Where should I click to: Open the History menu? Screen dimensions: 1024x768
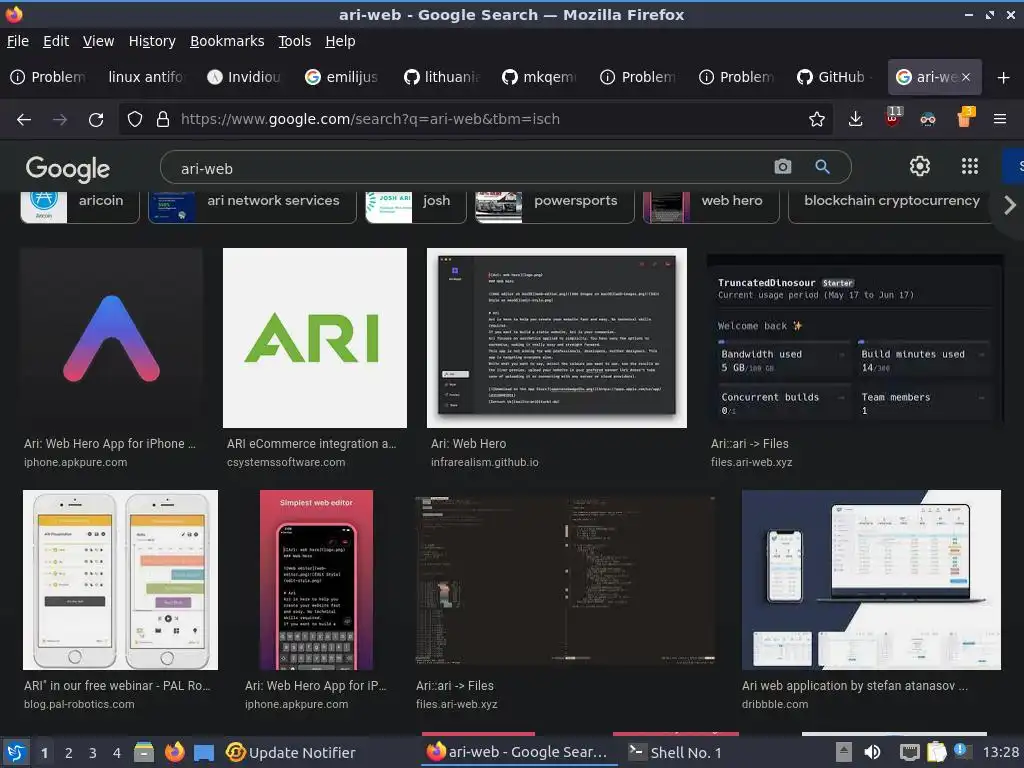(152, 41)
